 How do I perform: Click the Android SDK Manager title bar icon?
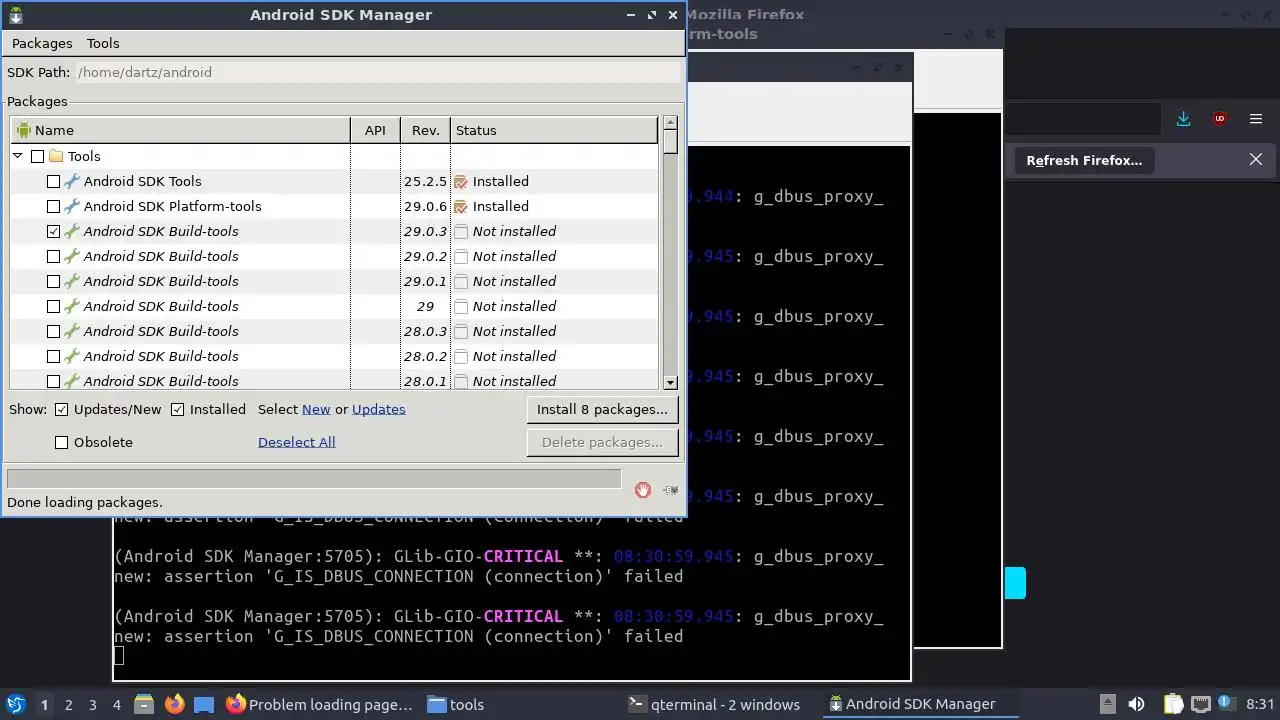coord(15,15)
